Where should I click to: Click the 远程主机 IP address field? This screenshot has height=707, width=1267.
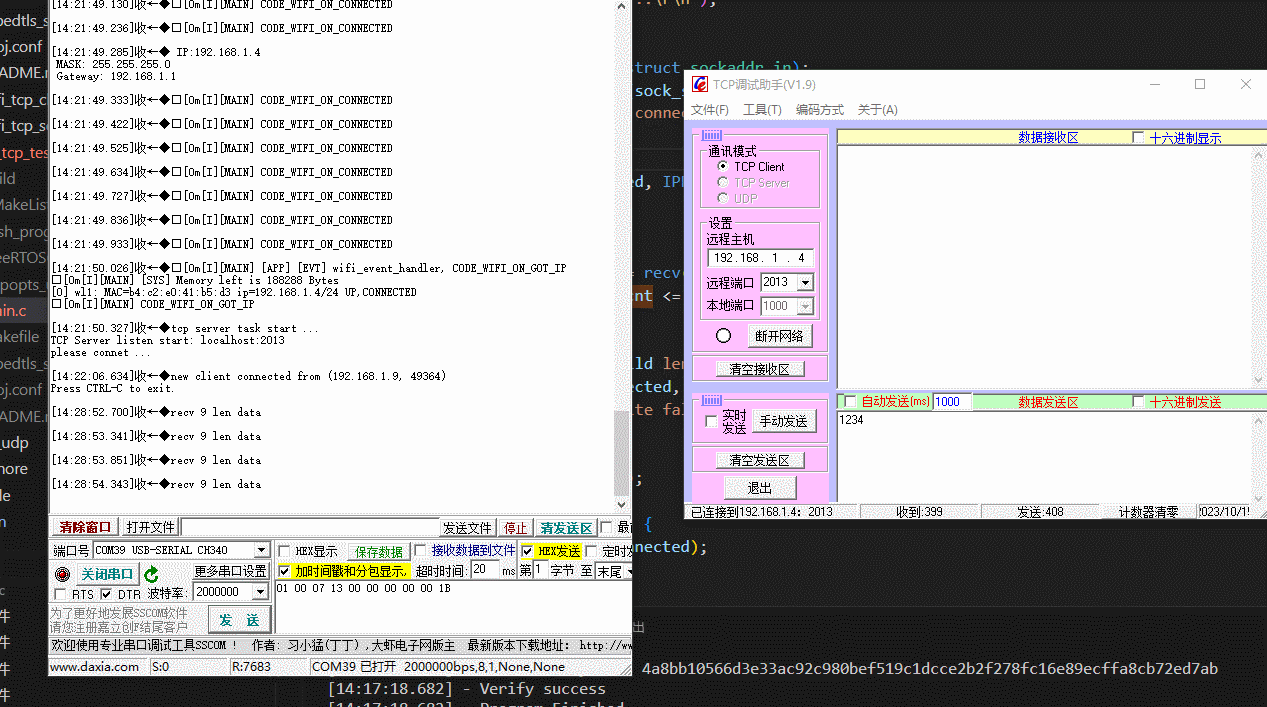coord(761,258)
